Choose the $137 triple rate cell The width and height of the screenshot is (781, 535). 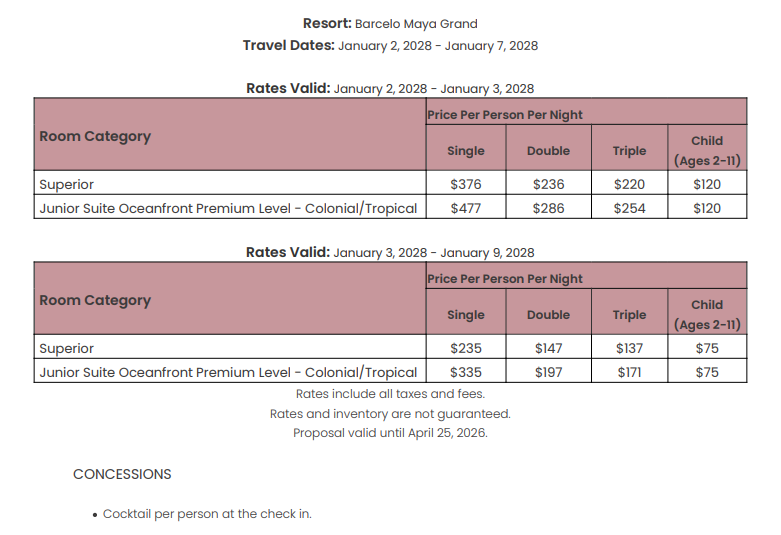point(629,348)
